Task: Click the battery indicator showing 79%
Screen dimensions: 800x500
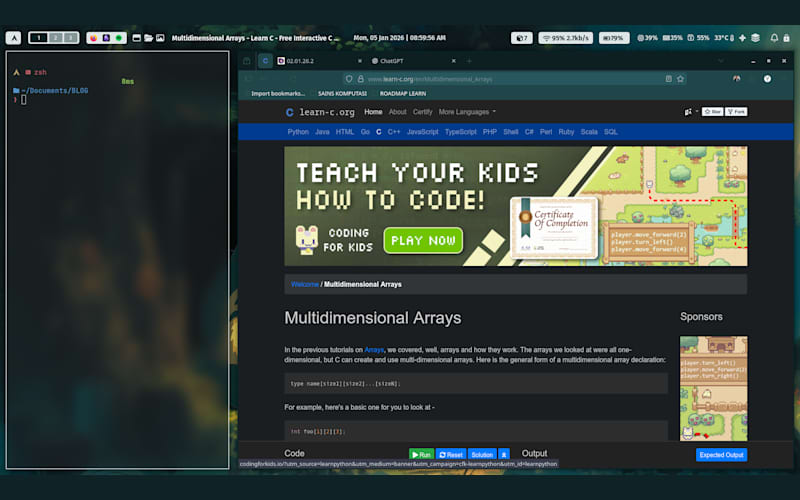Action: point(614,38)
